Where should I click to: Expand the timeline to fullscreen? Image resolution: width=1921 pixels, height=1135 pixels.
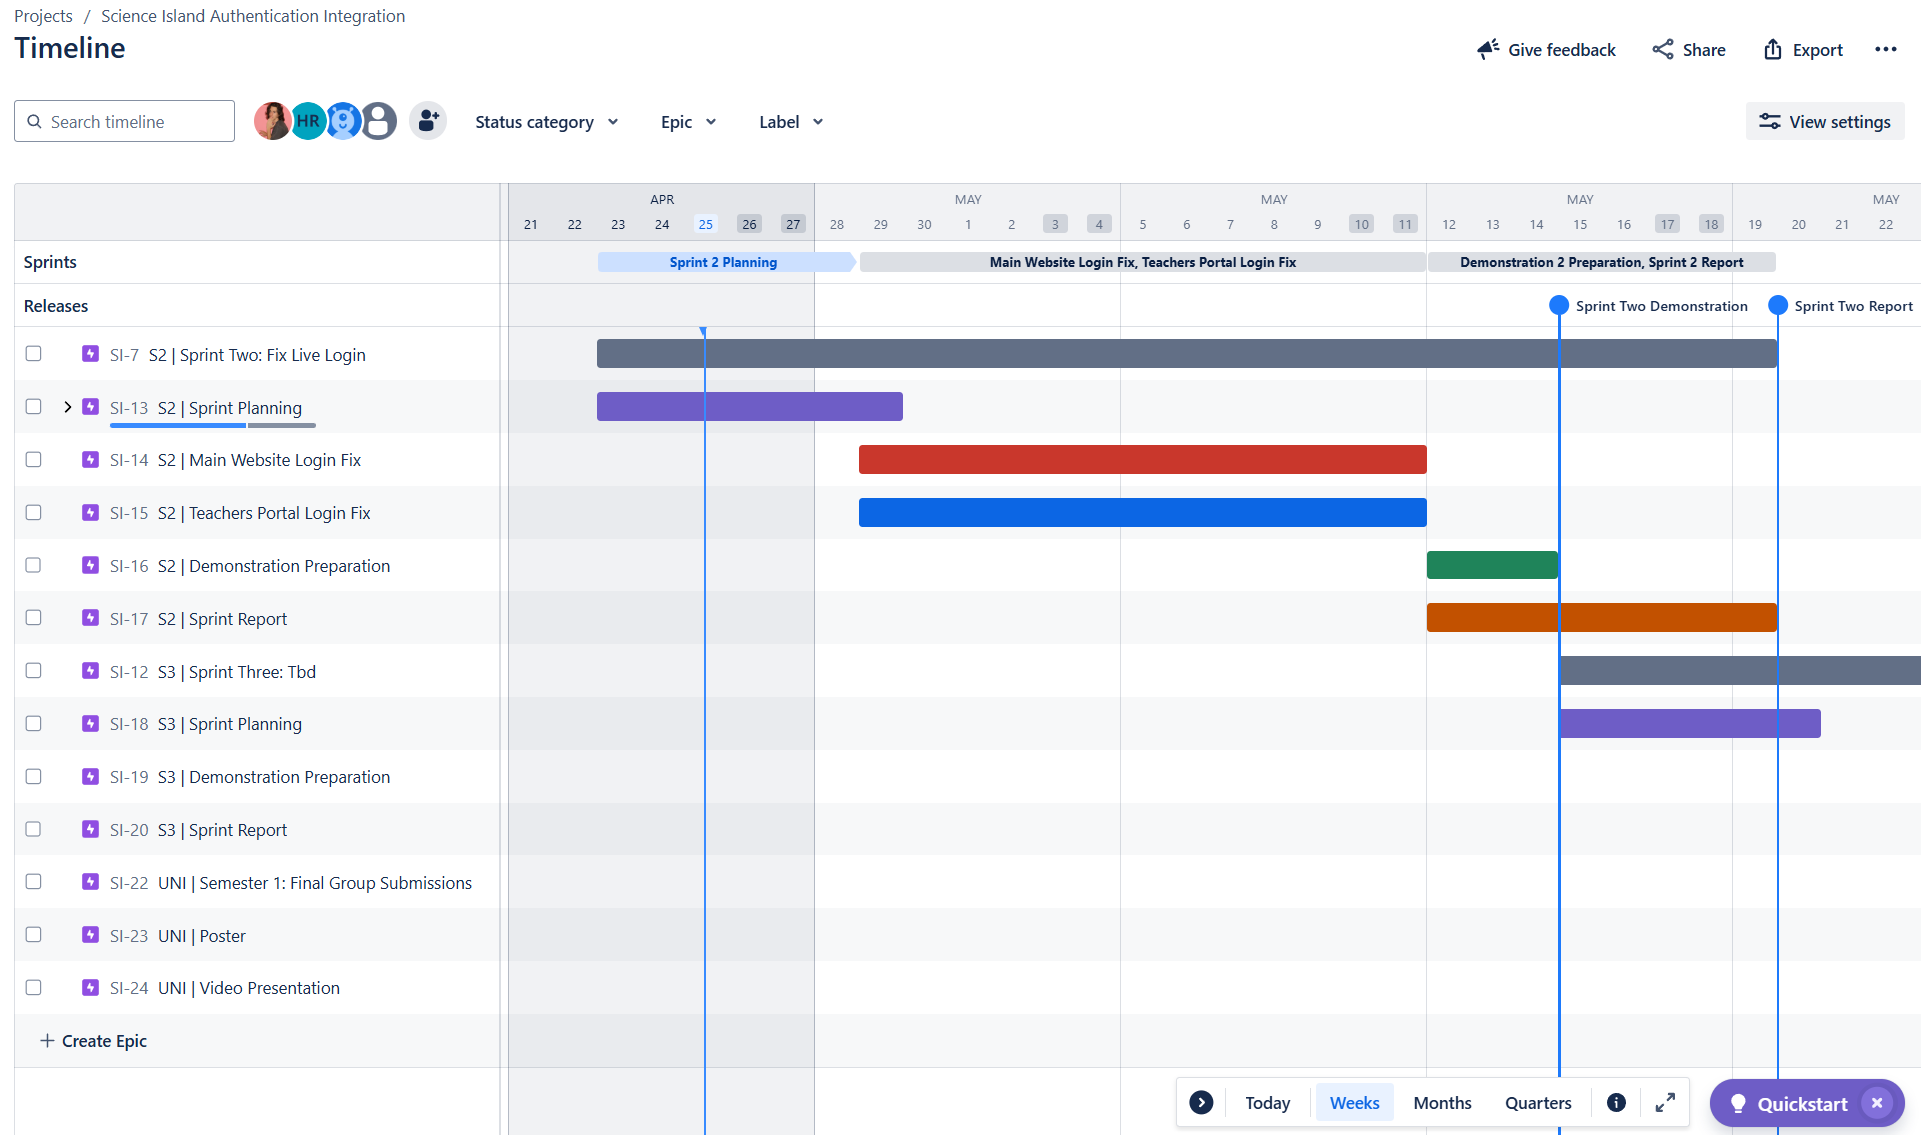(x=1665, y=1102)
